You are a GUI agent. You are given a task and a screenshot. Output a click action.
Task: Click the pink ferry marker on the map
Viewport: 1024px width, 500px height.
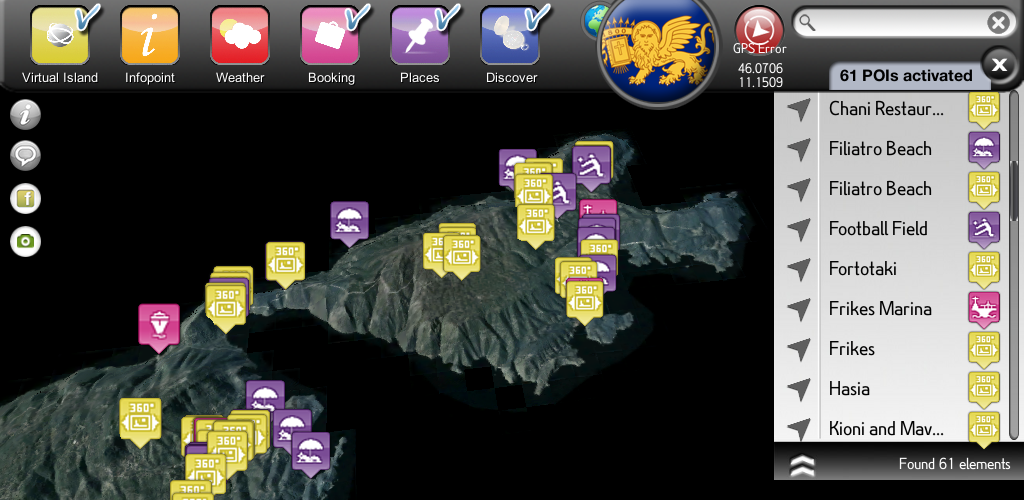coord(158,326)
